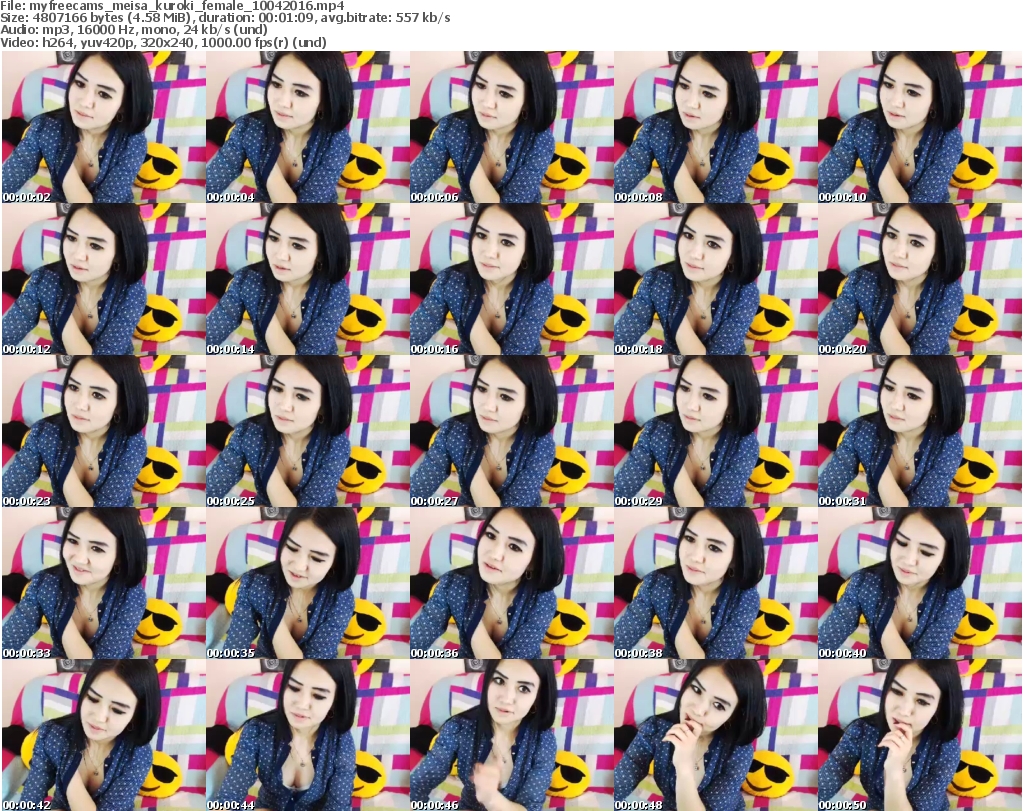Click the frame thumbnail stamped 00:00:25
The width and height of the screenshot is (1024, 811).
308,432
